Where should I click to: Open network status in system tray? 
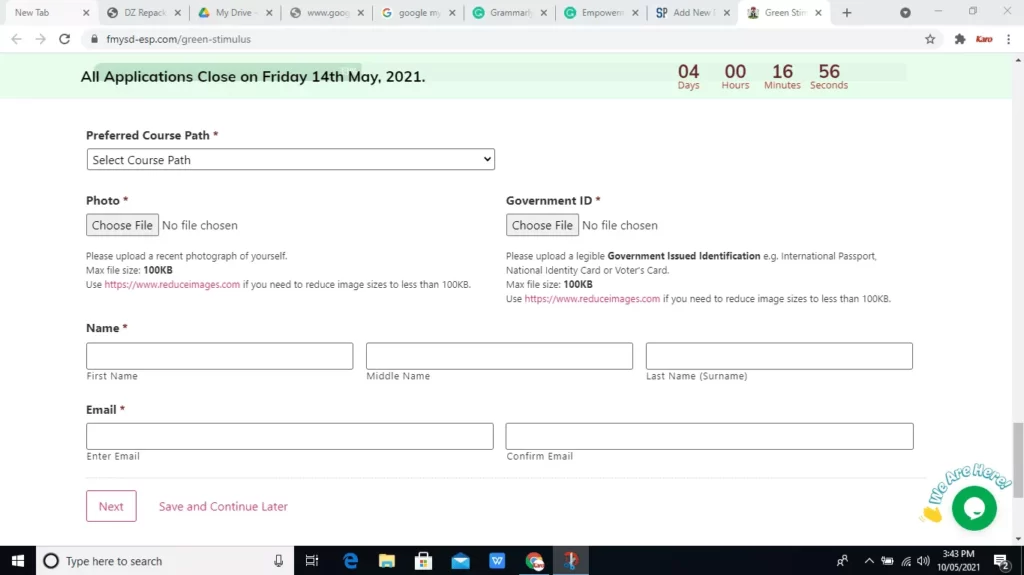click(x=906, y=561)
